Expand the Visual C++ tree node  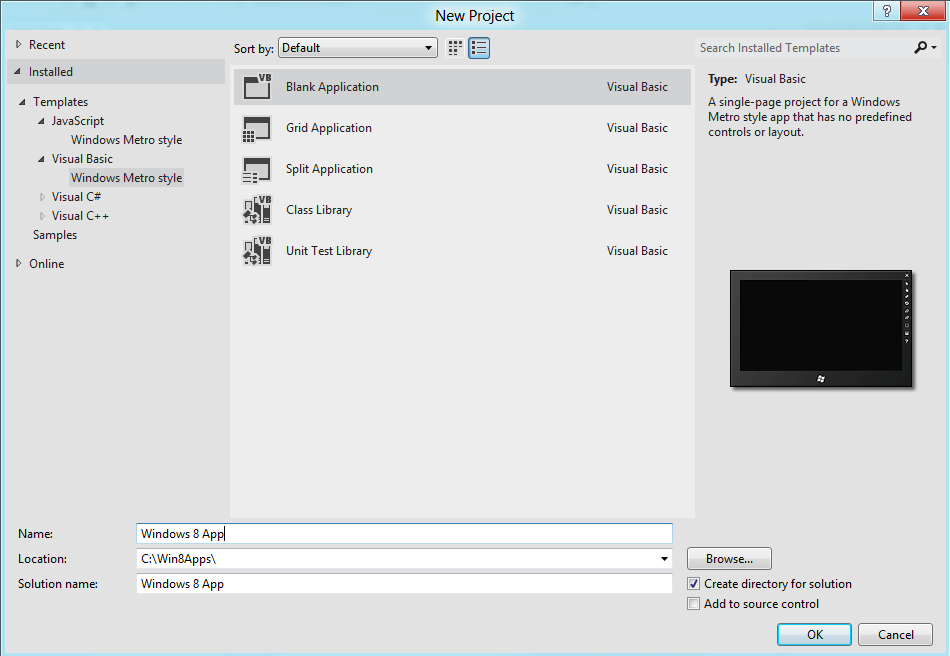point(42,216)
